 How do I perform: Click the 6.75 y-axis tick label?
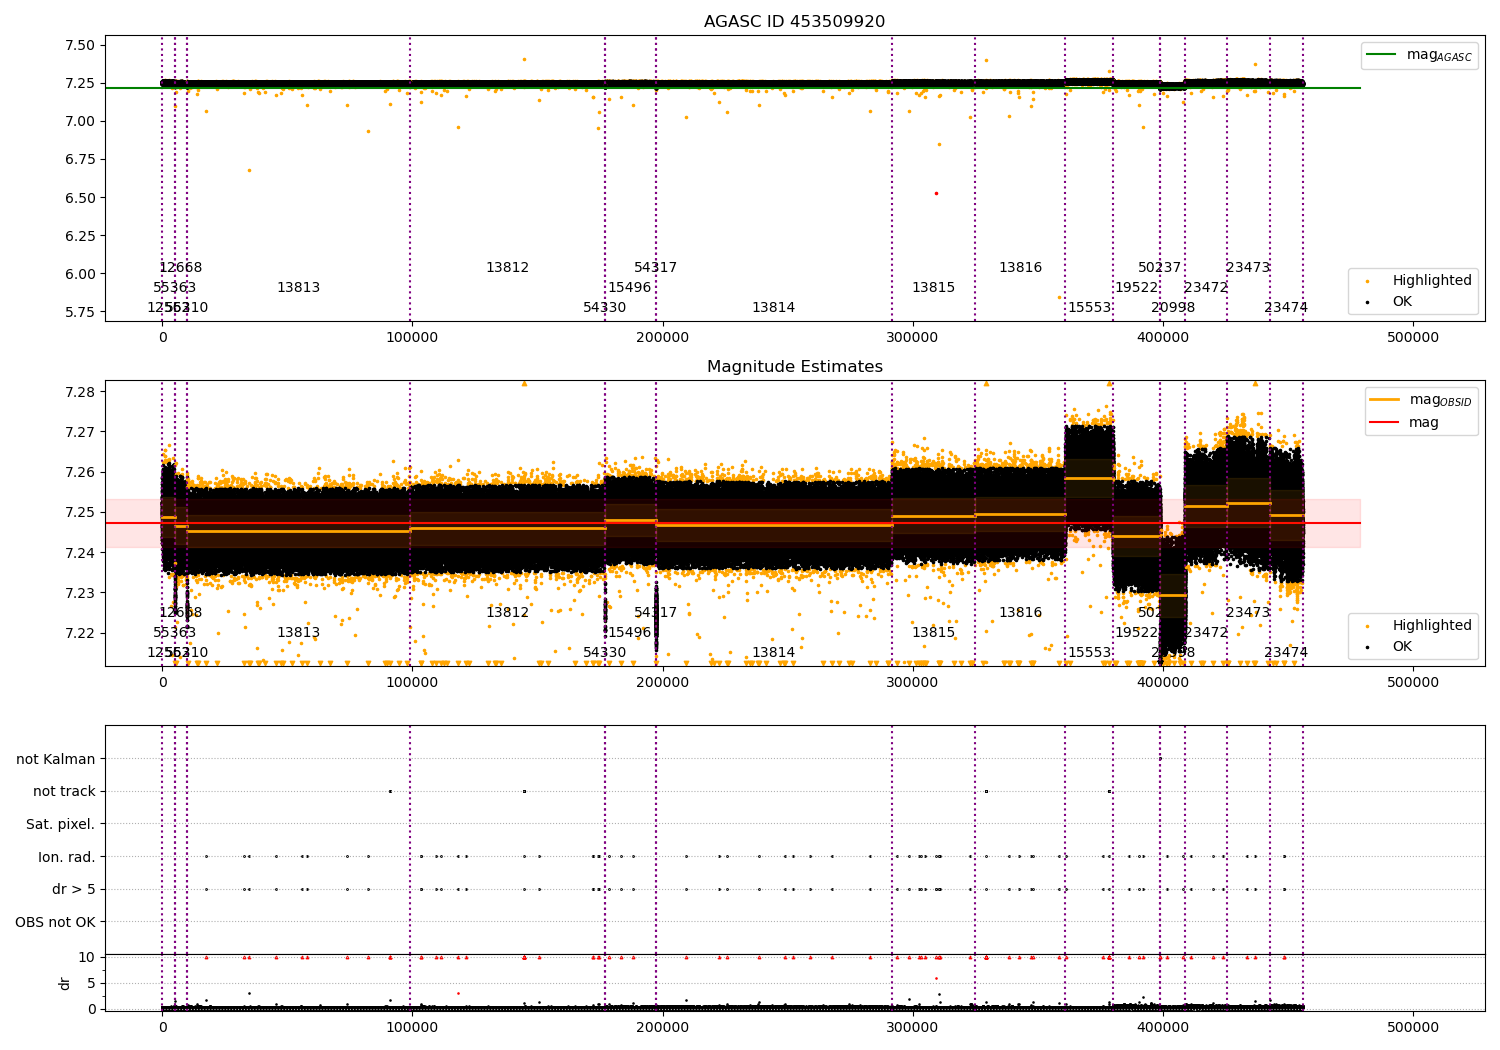click(79, 160)
